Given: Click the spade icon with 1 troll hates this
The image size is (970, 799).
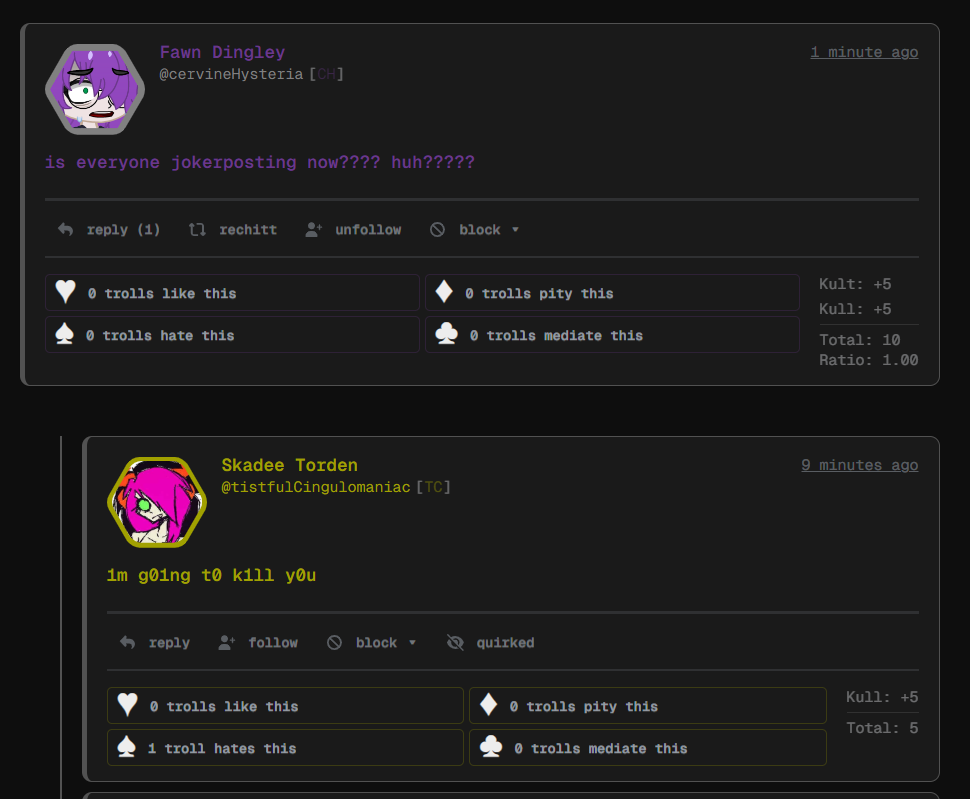Looking at the screenshot, I should tap(126, 746).
